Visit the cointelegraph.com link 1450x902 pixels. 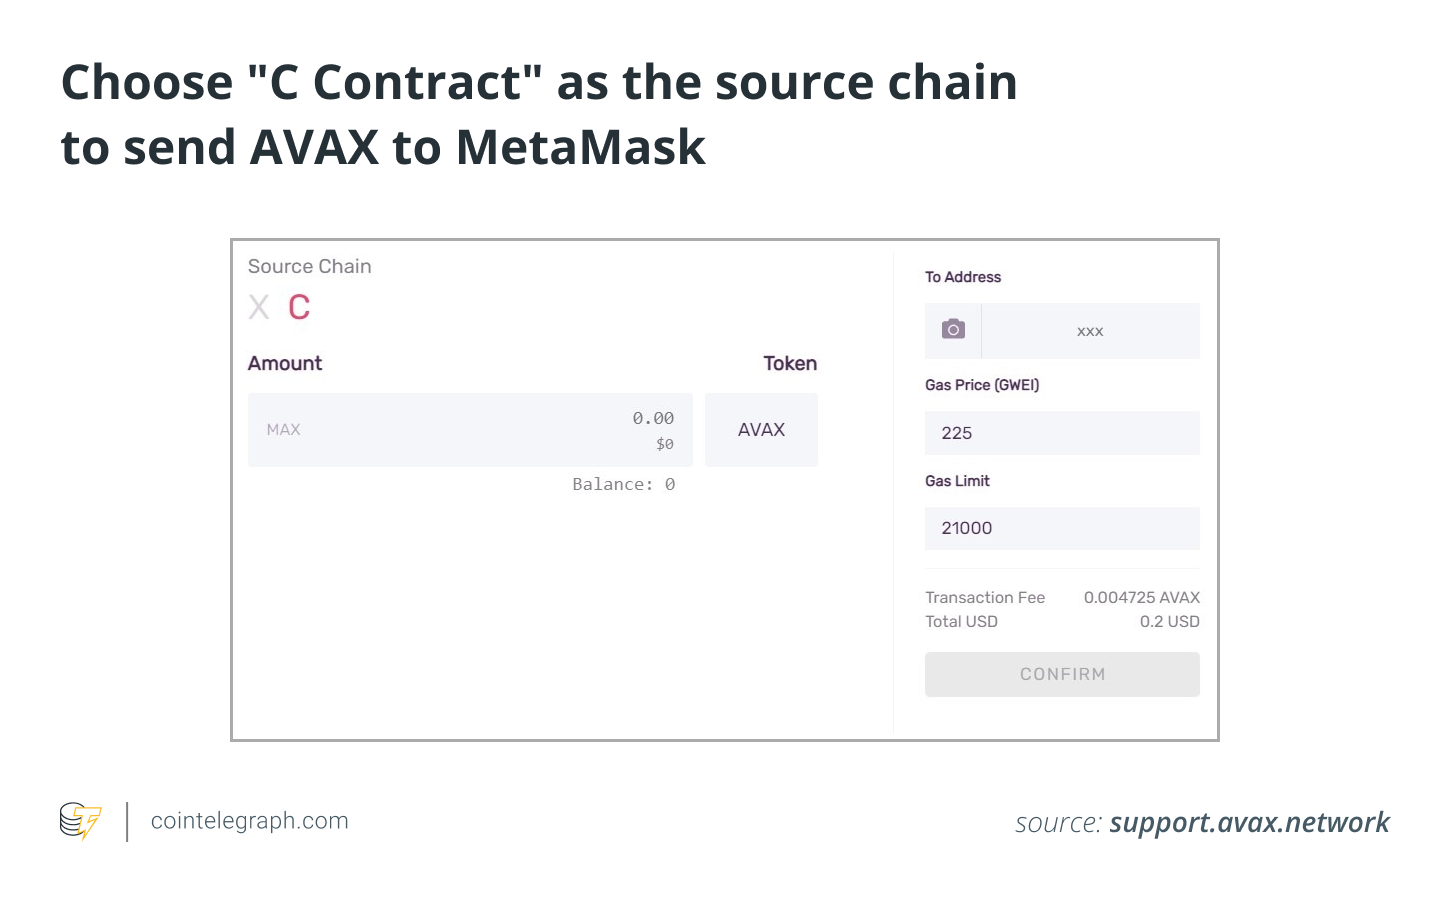click(x=248, y=820)
